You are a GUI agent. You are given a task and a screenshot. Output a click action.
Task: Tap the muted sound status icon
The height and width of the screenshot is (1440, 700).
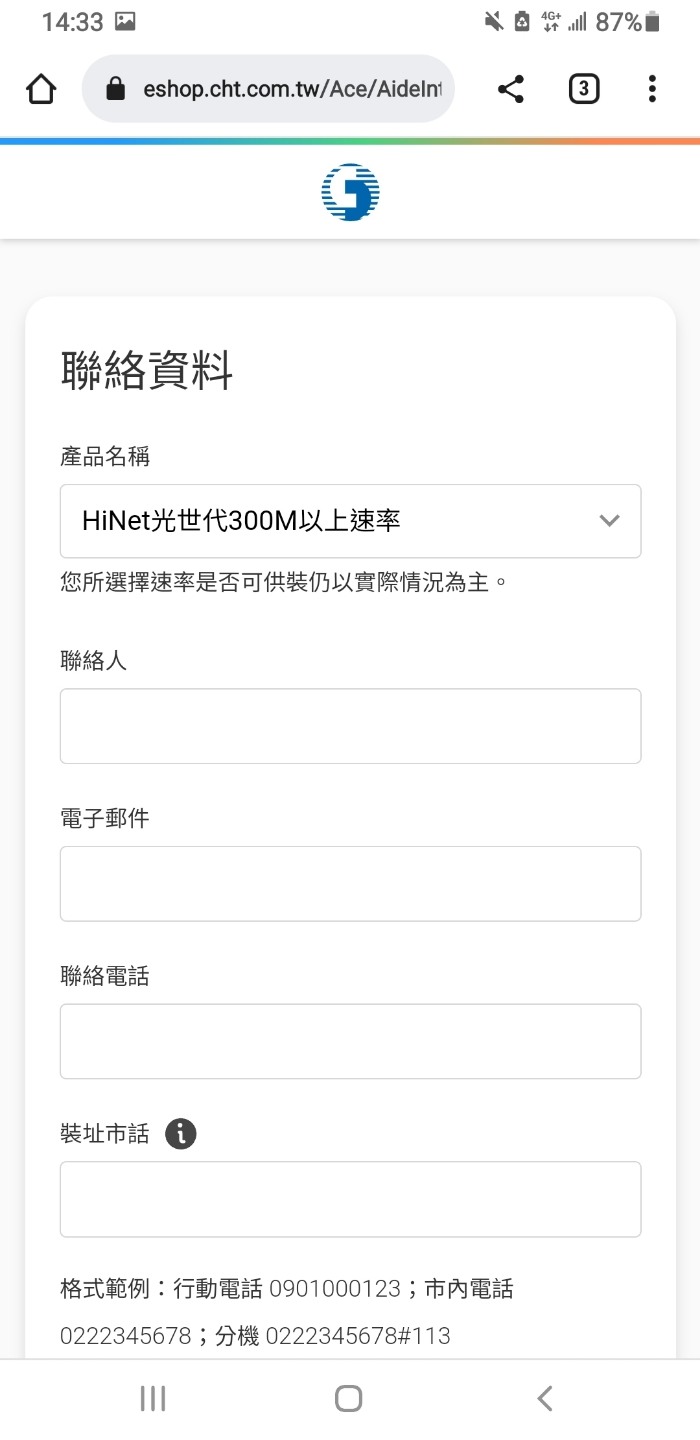click(493, 21)
